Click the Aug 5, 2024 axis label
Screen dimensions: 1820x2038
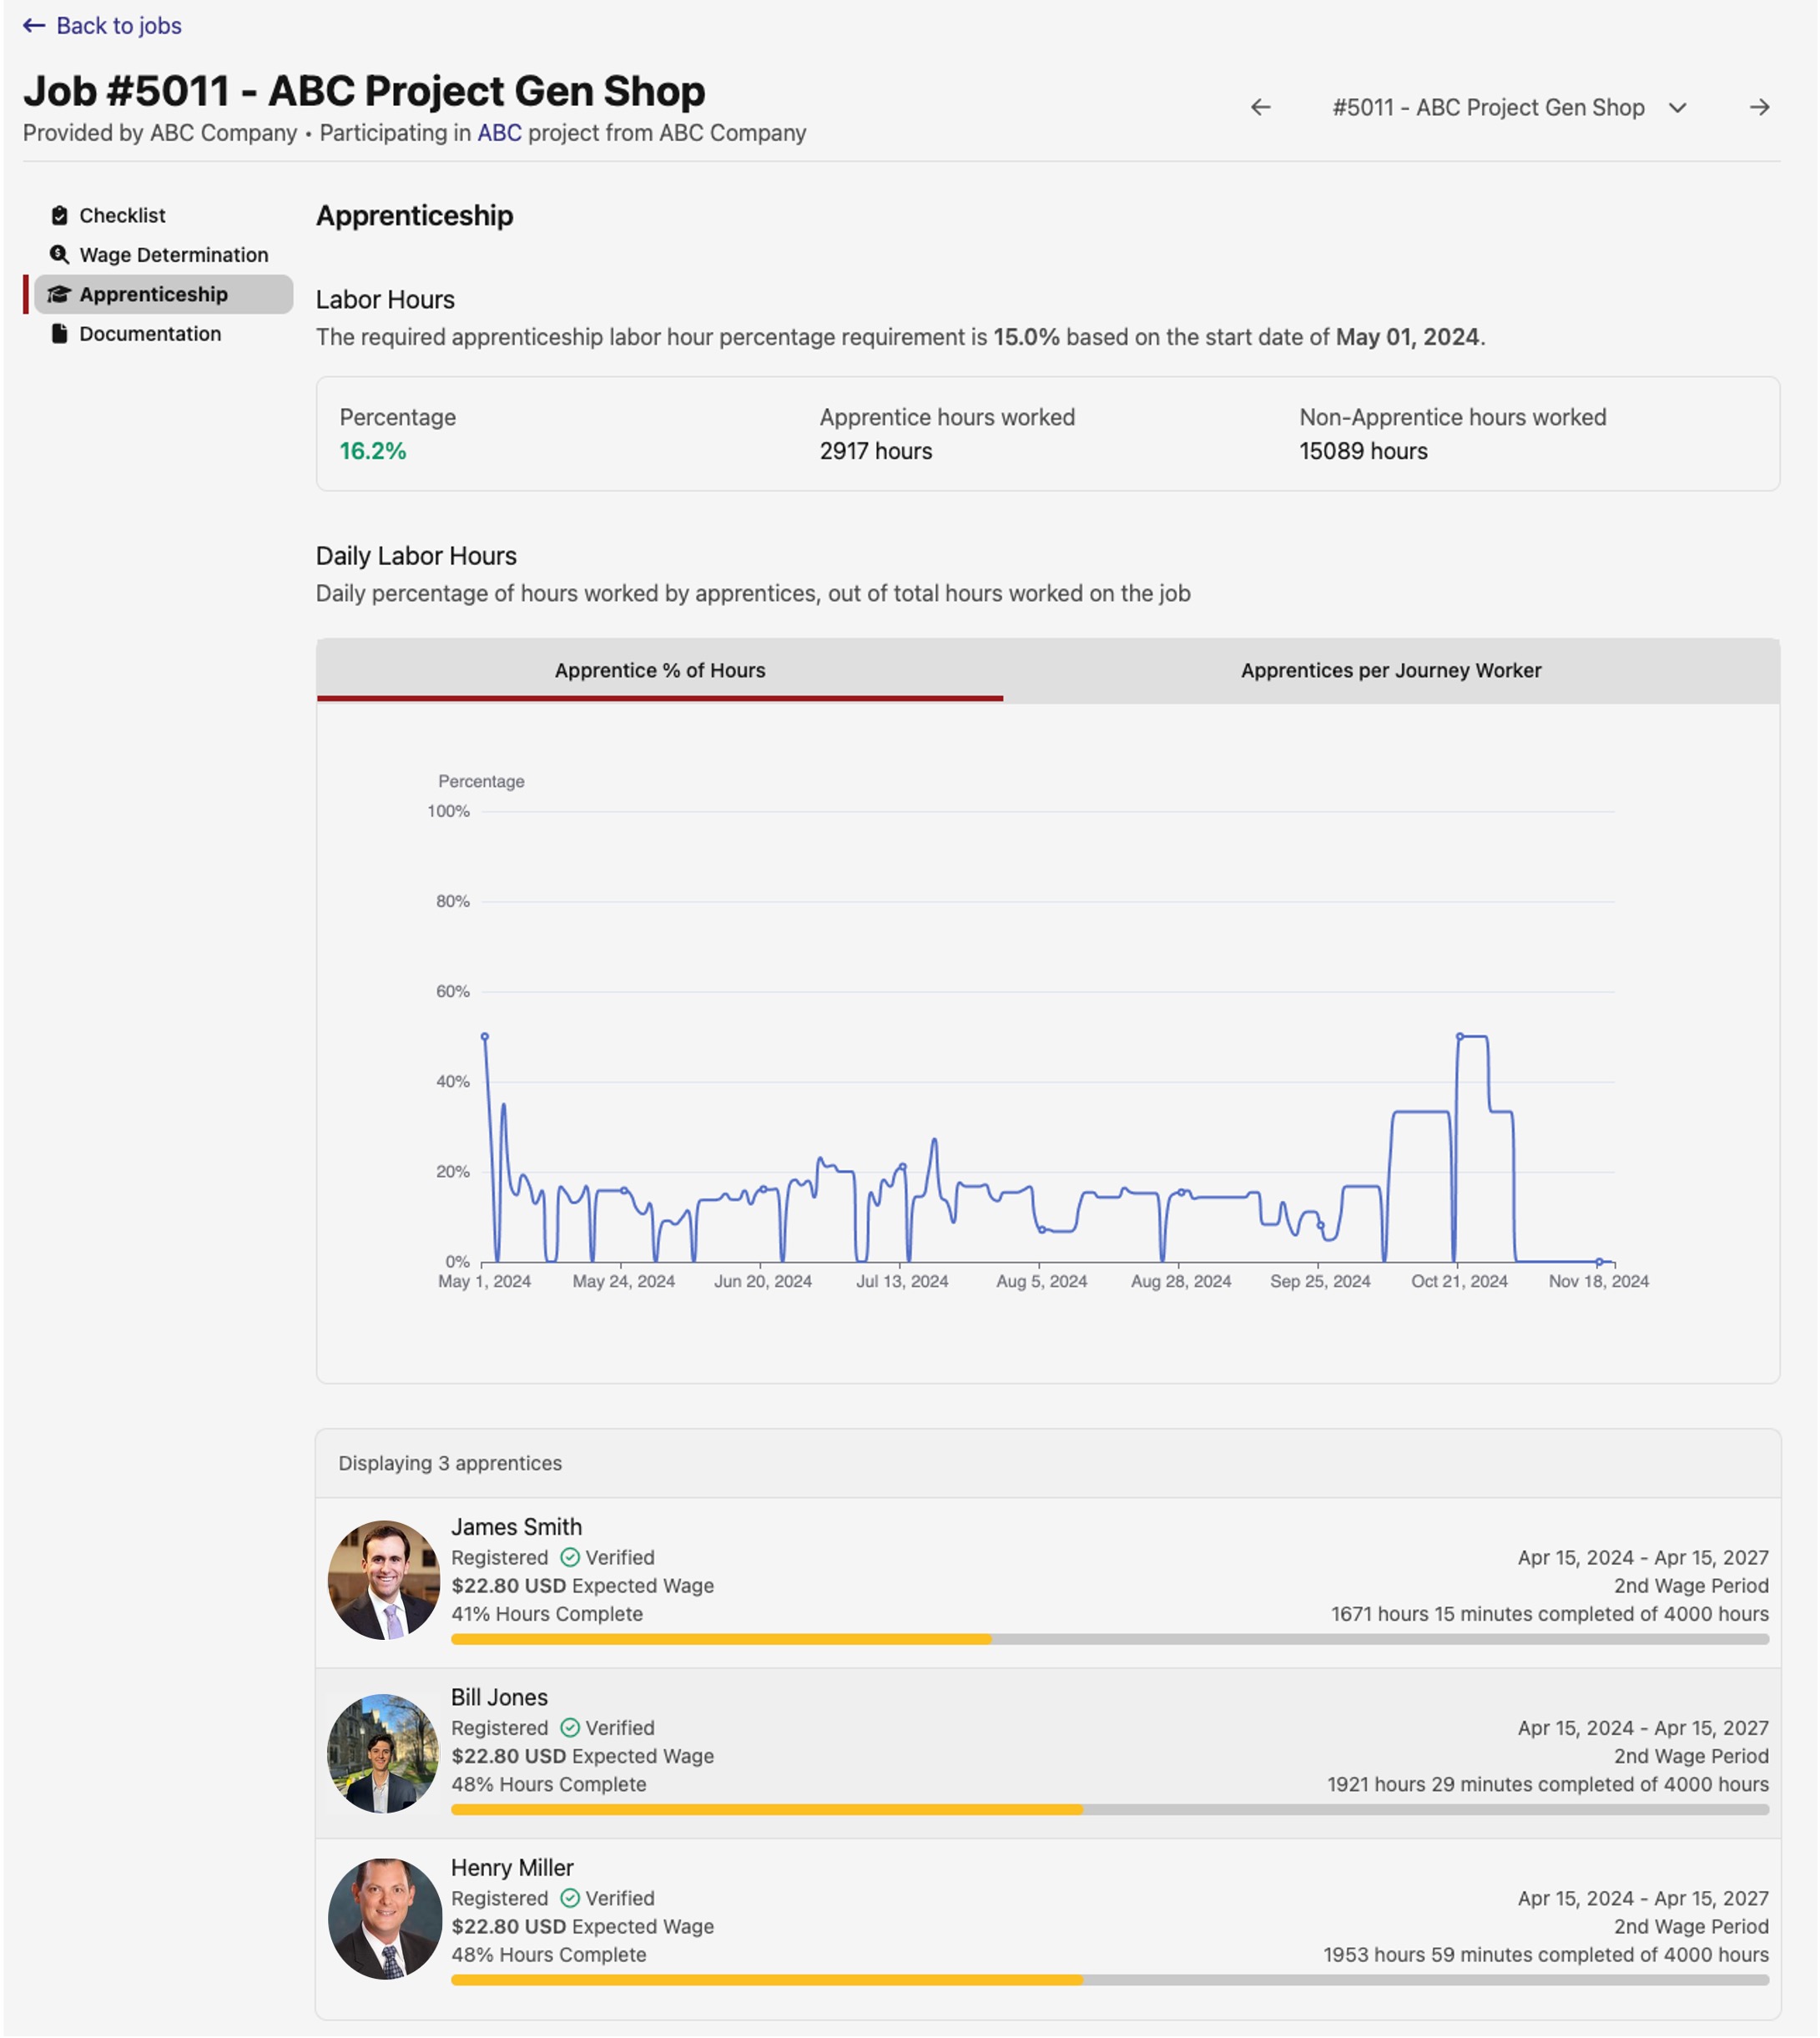[x=1041, y=1282]
